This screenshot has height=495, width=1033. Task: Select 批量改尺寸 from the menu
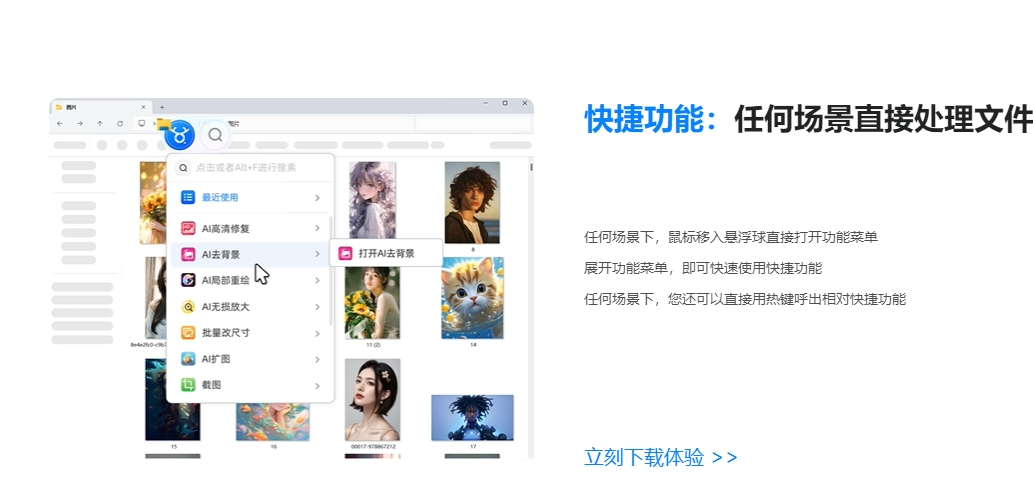click(250, 333)
